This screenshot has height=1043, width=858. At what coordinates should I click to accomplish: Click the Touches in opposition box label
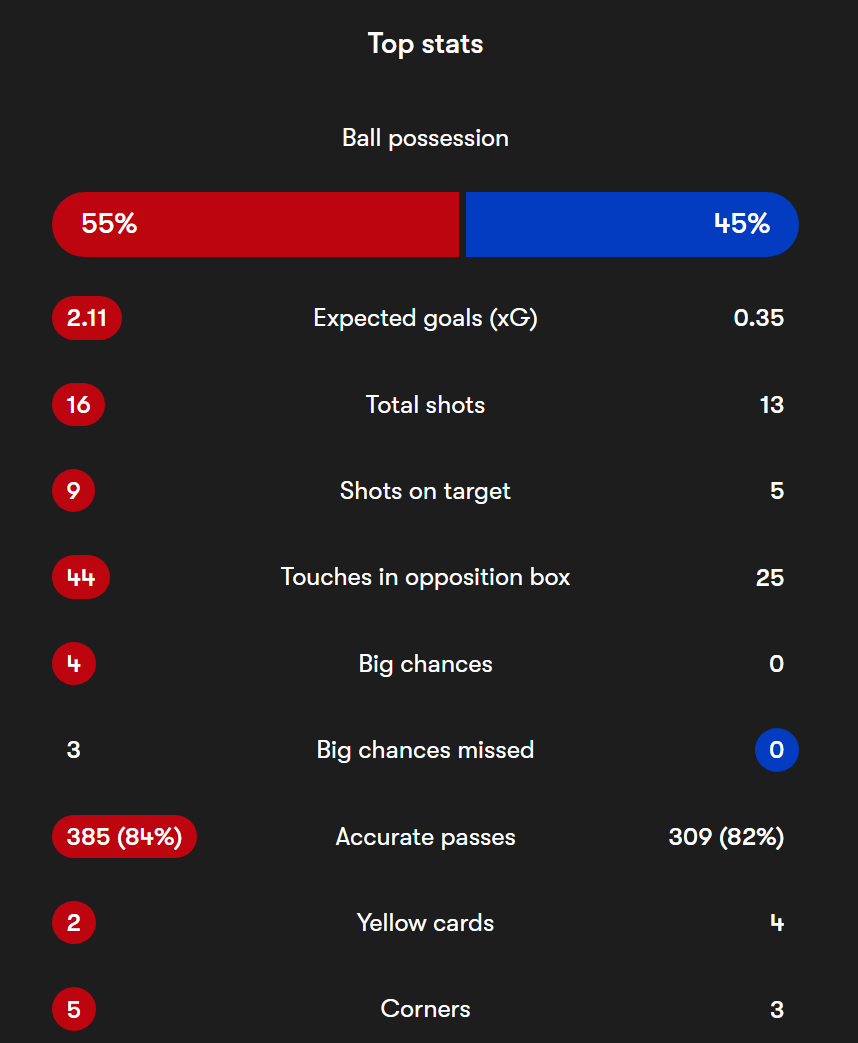pyautogui.click(x=426, y=577)
